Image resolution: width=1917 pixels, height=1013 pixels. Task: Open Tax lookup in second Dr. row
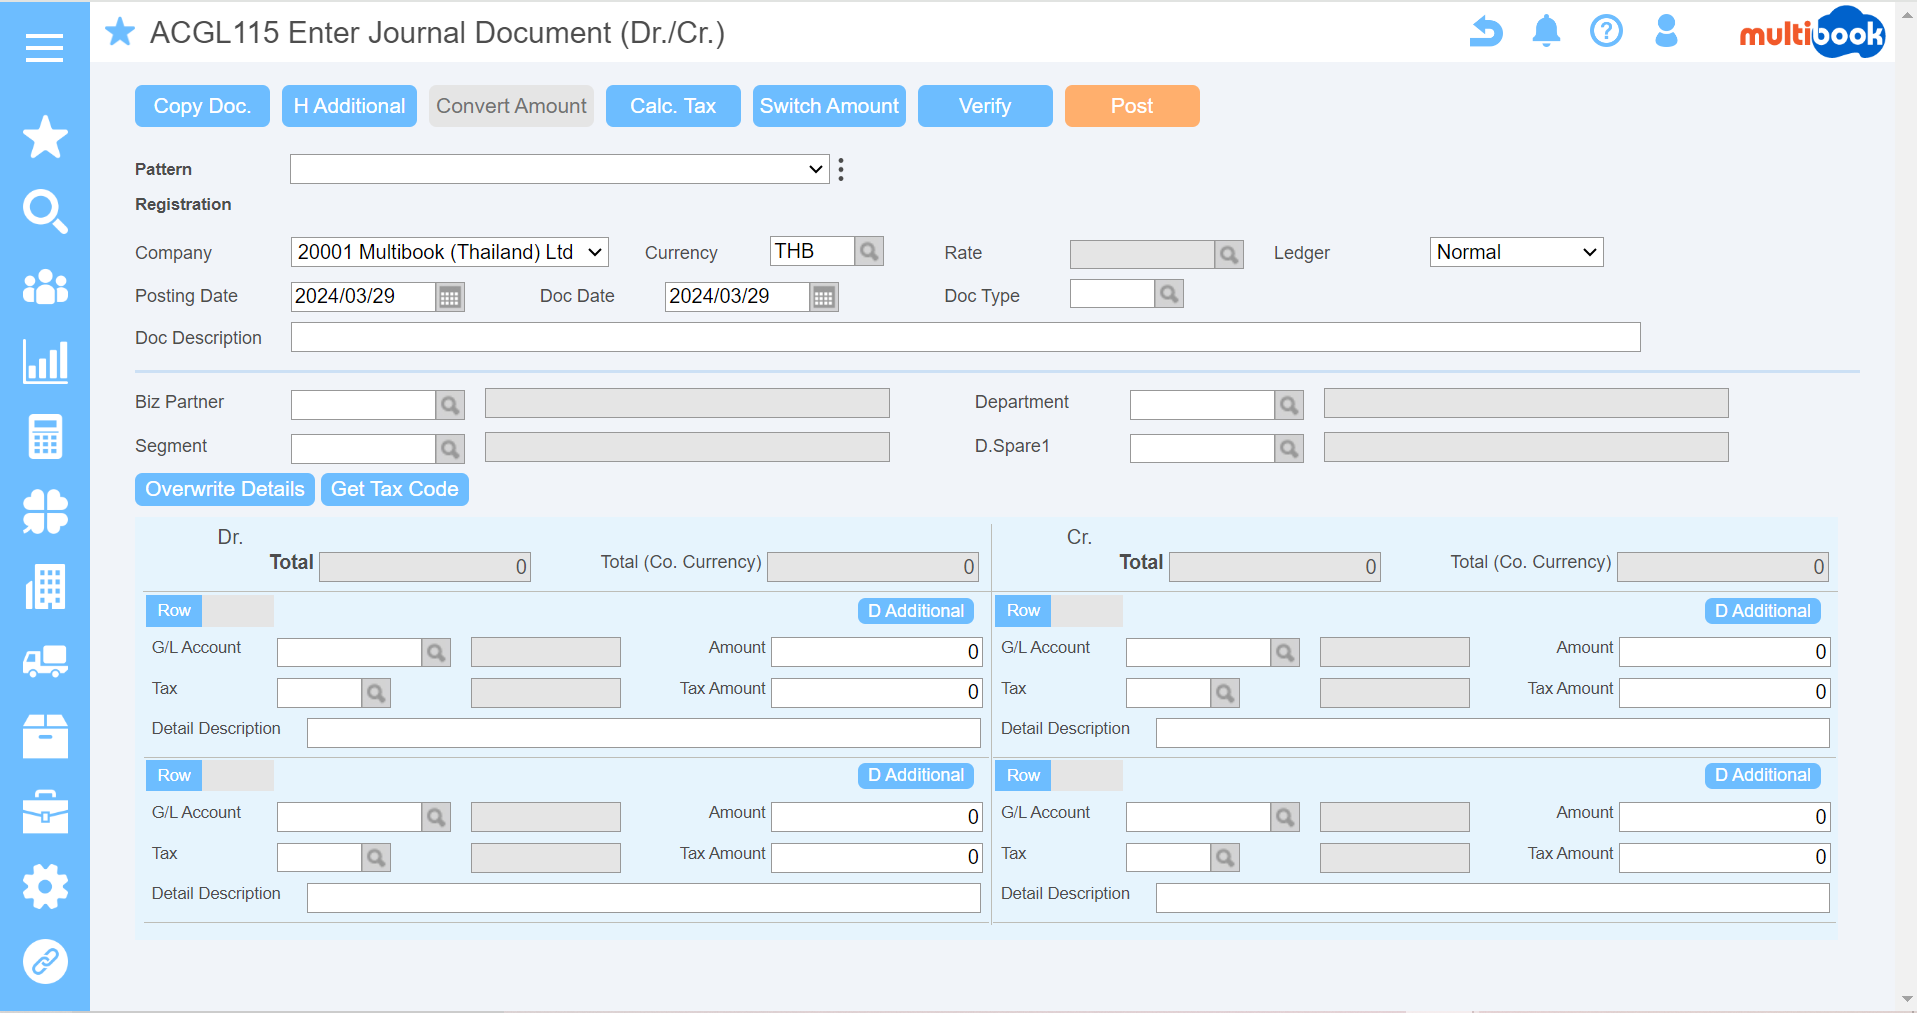pyautogui.click(x=376, y=857)
